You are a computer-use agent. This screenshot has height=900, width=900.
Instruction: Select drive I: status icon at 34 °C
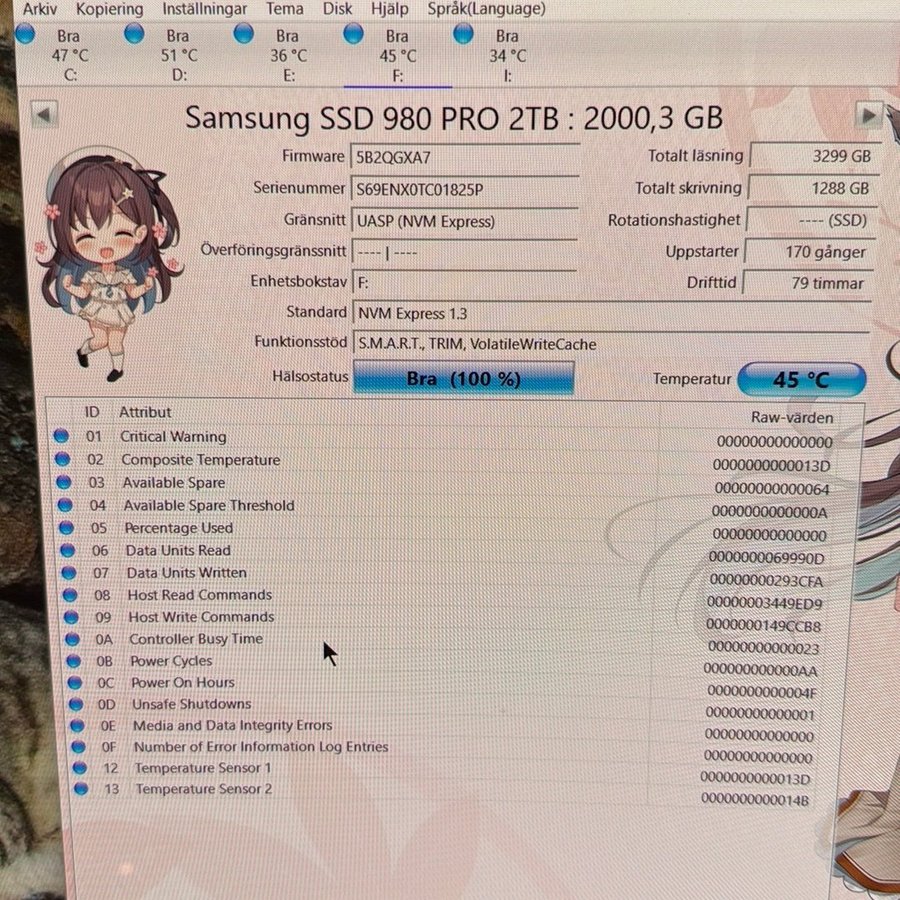tap(462, 35)
